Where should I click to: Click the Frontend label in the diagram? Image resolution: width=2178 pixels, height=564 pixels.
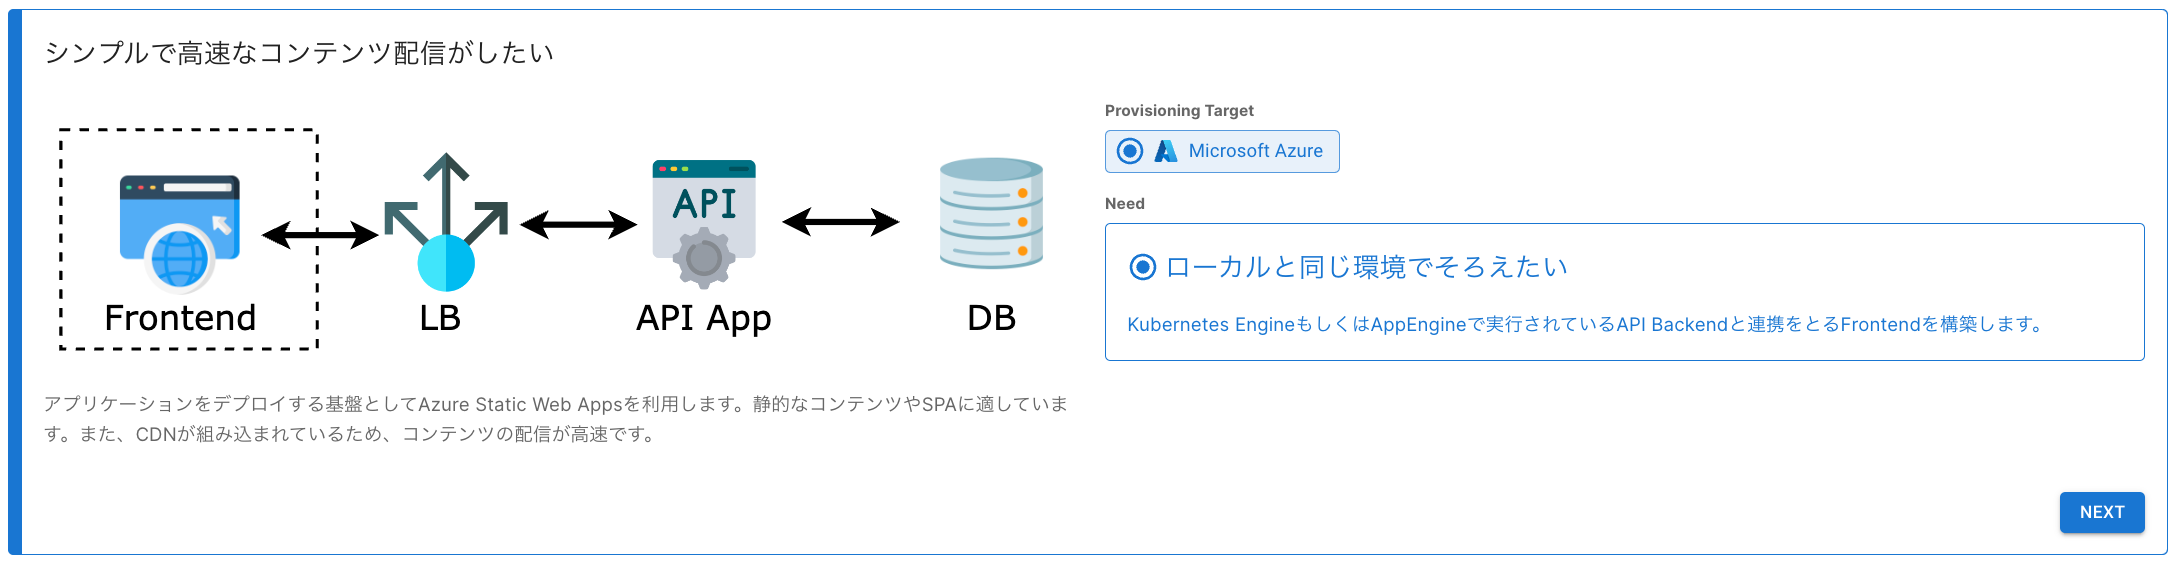(180, 318)
